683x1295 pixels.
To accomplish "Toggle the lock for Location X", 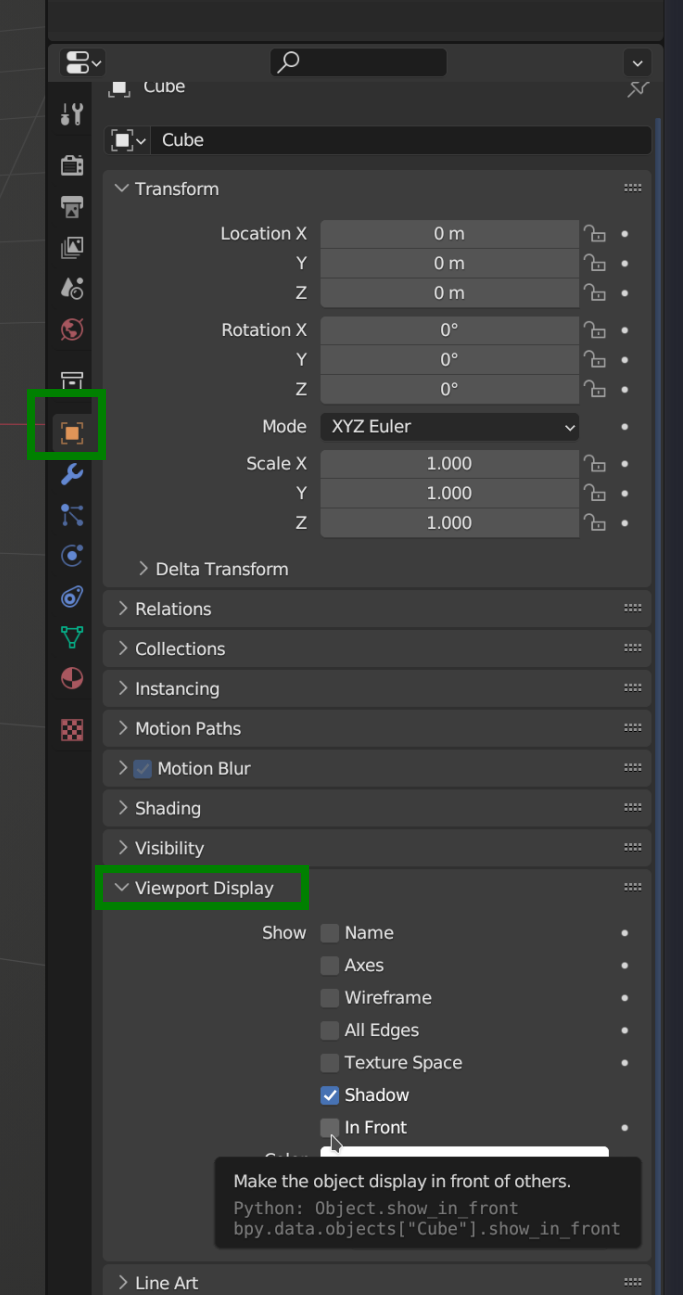I will tap(595, 234).
